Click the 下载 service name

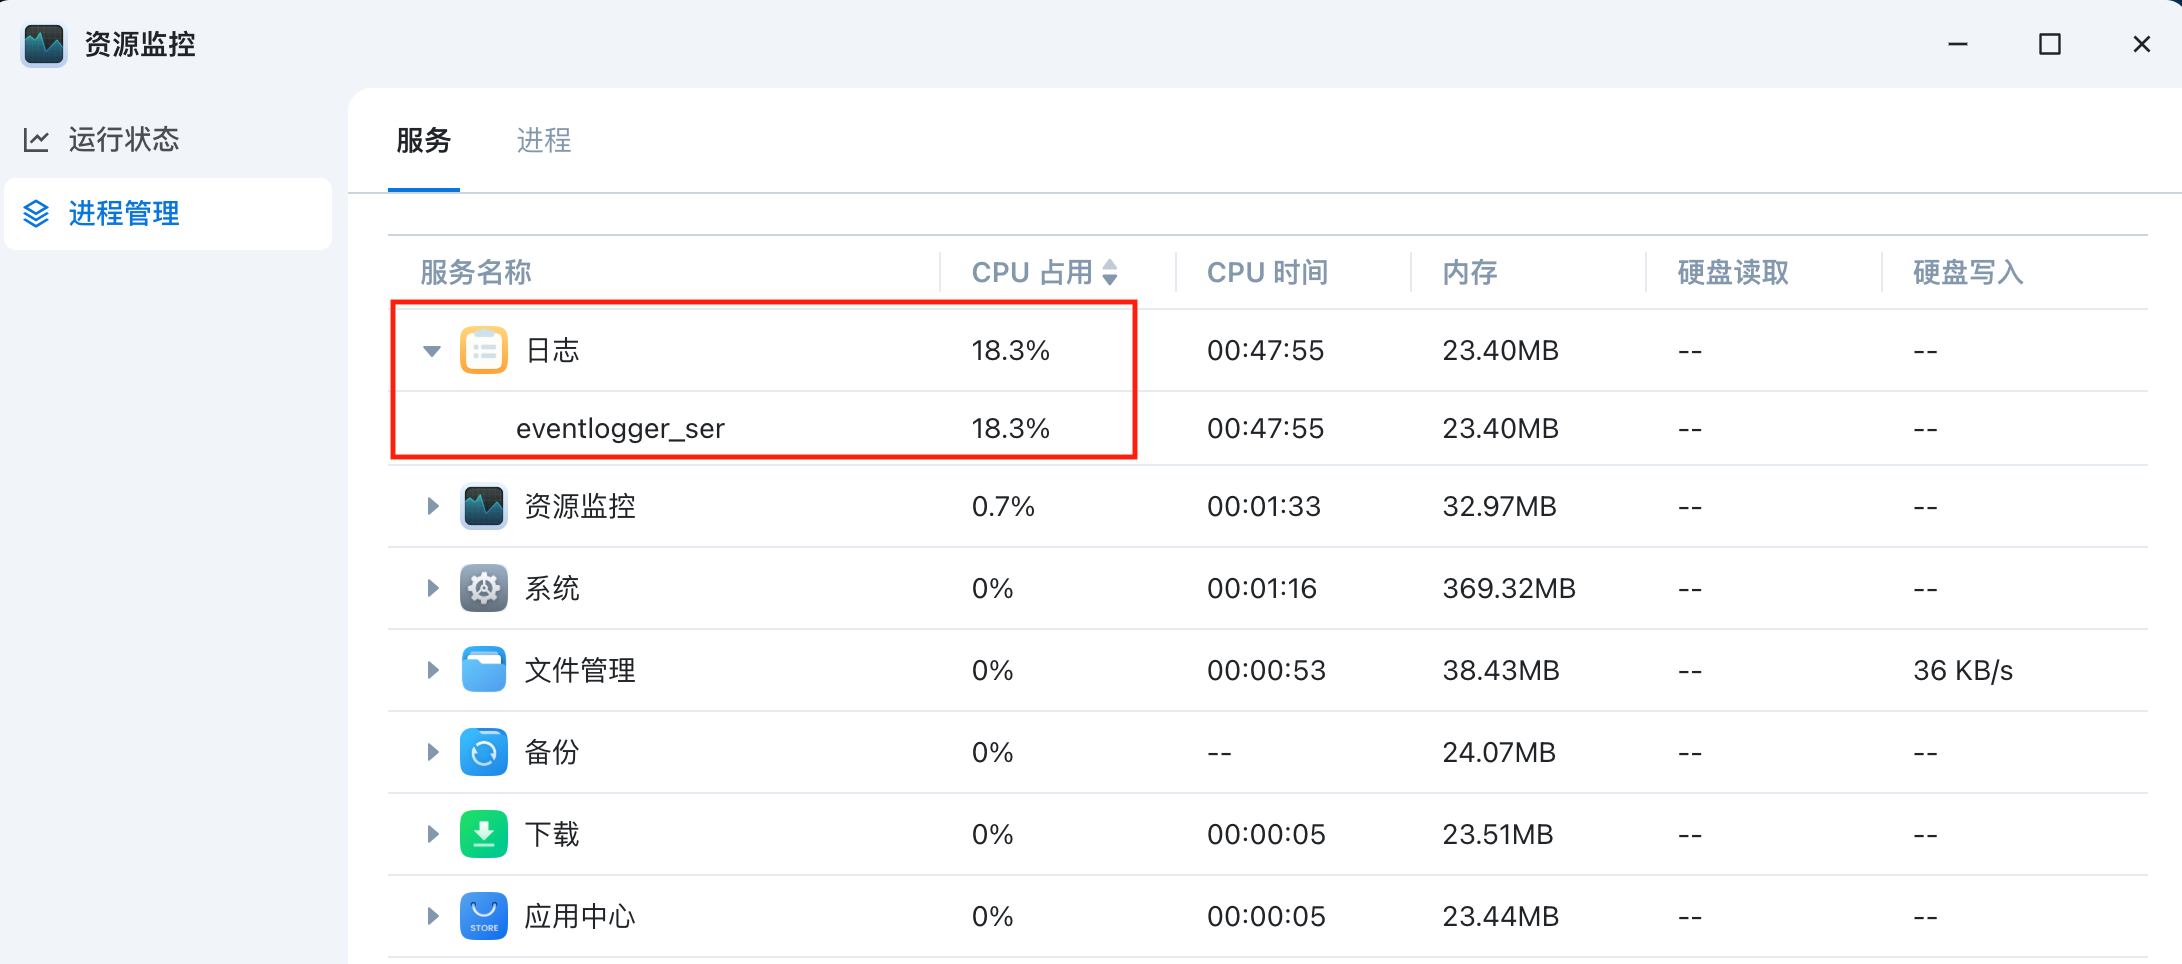[x=552, y=834]
